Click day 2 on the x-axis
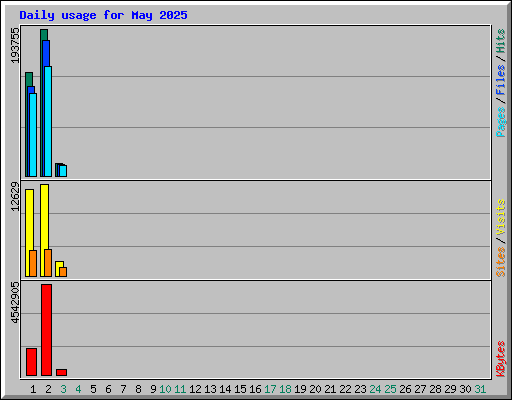 pyautogui.click(x=48, y=389)
